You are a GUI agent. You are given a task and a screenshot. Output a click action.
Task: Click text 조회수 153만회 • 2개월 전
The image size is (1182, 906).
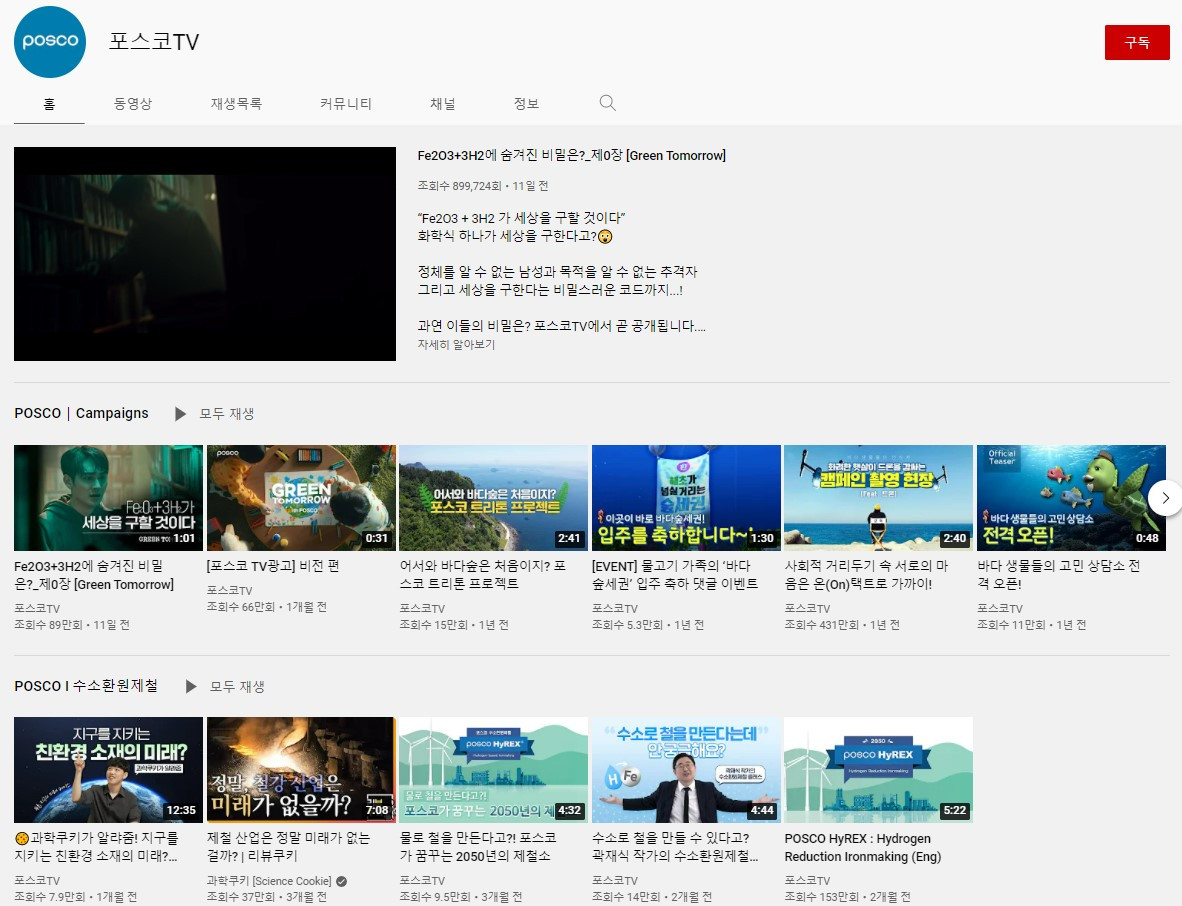point(847,897)
